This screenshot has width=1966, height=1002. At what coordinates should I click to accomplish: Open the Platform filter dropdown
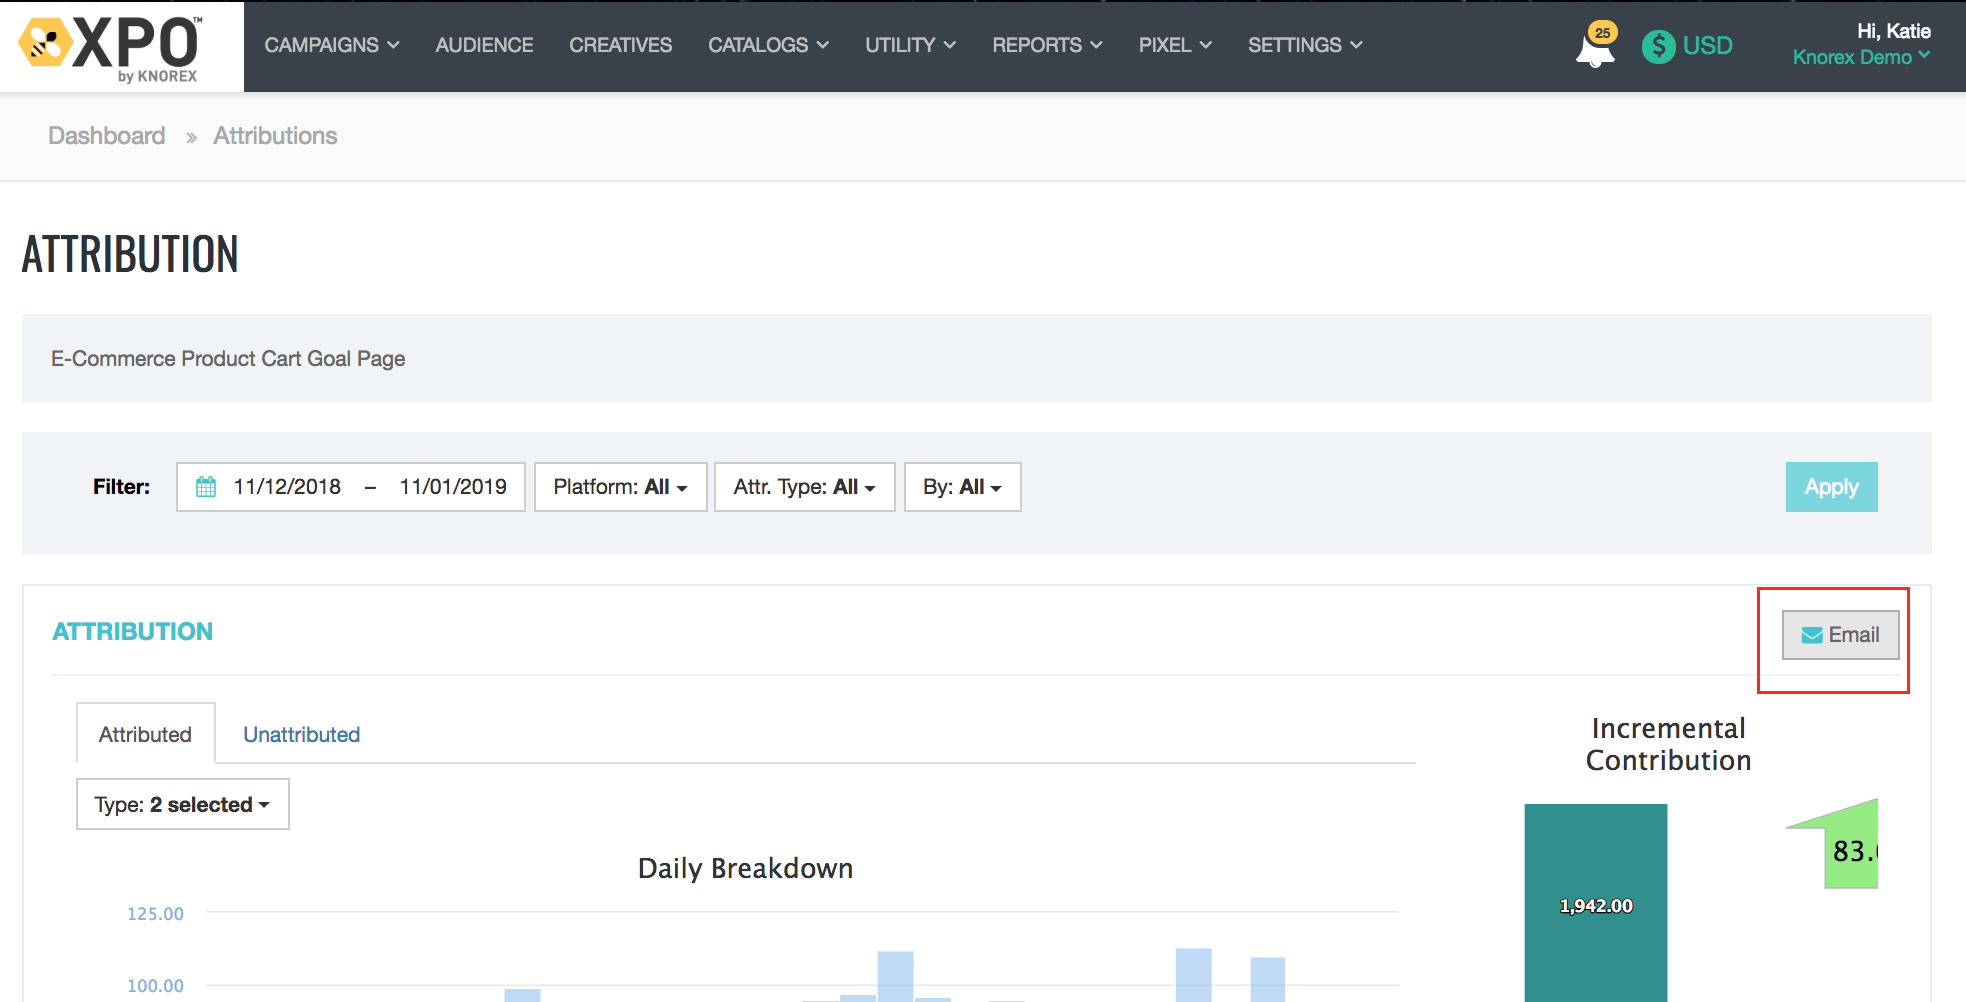(620, 487)
